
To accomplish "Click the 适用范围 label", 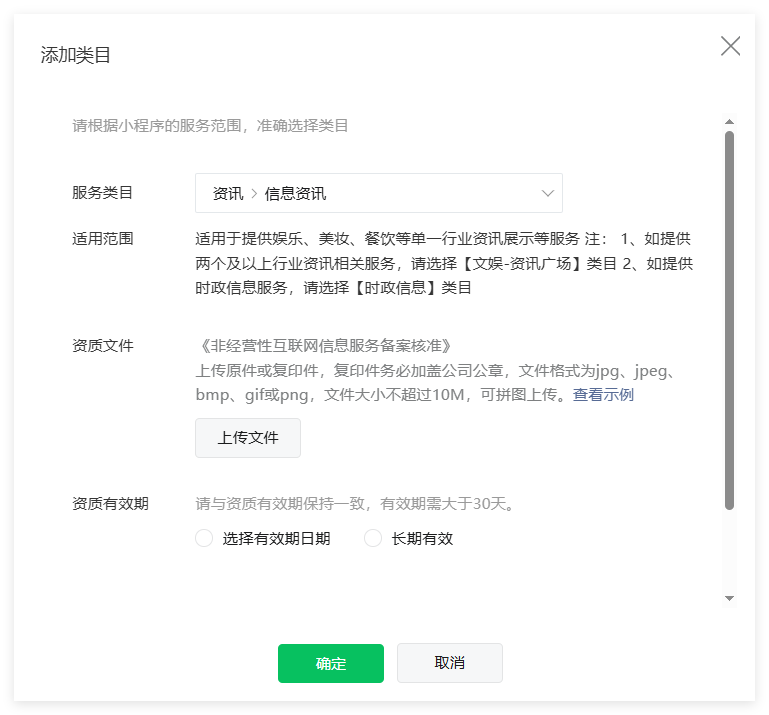I will (x=103, y=239).
